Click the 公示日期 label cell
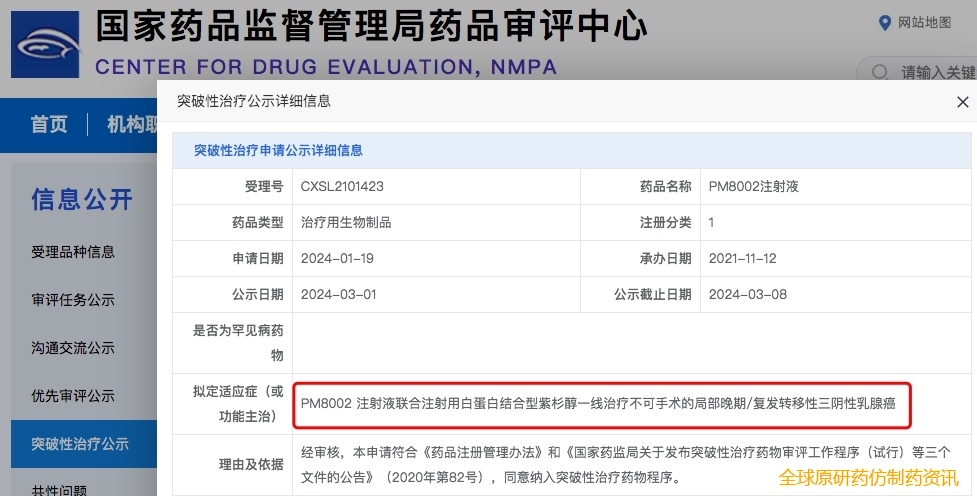Viewport: 977px width, 496px height. pos(232,295)
